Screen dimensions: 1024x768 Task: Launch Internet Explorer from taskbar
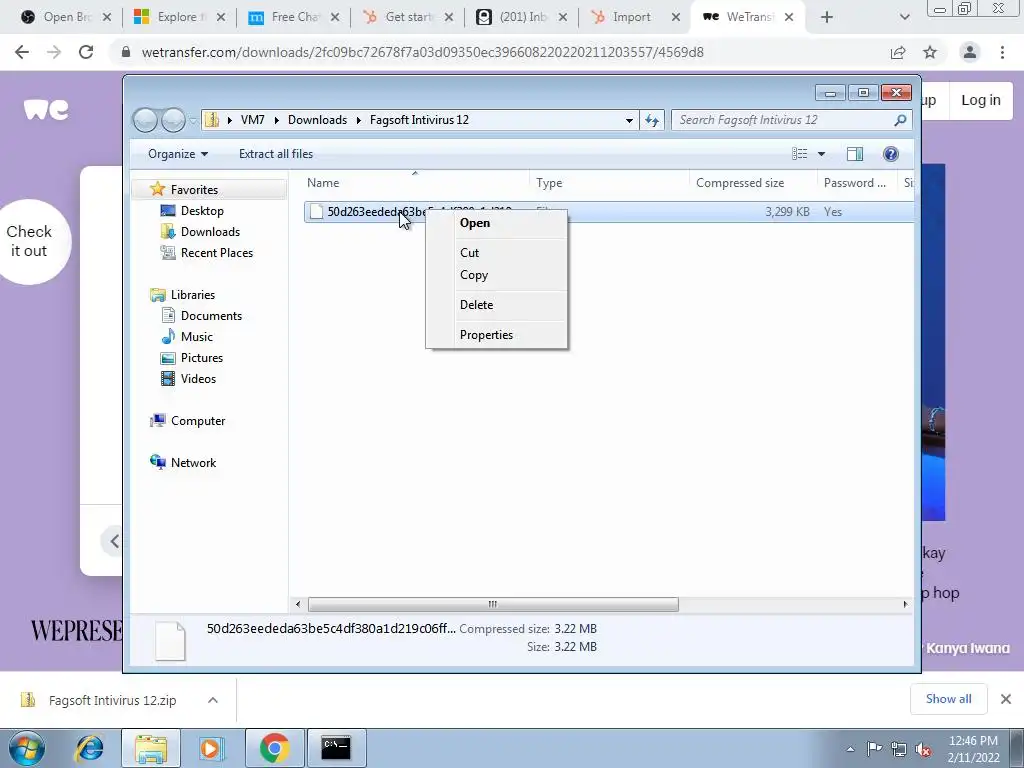(x=89, y=748)
